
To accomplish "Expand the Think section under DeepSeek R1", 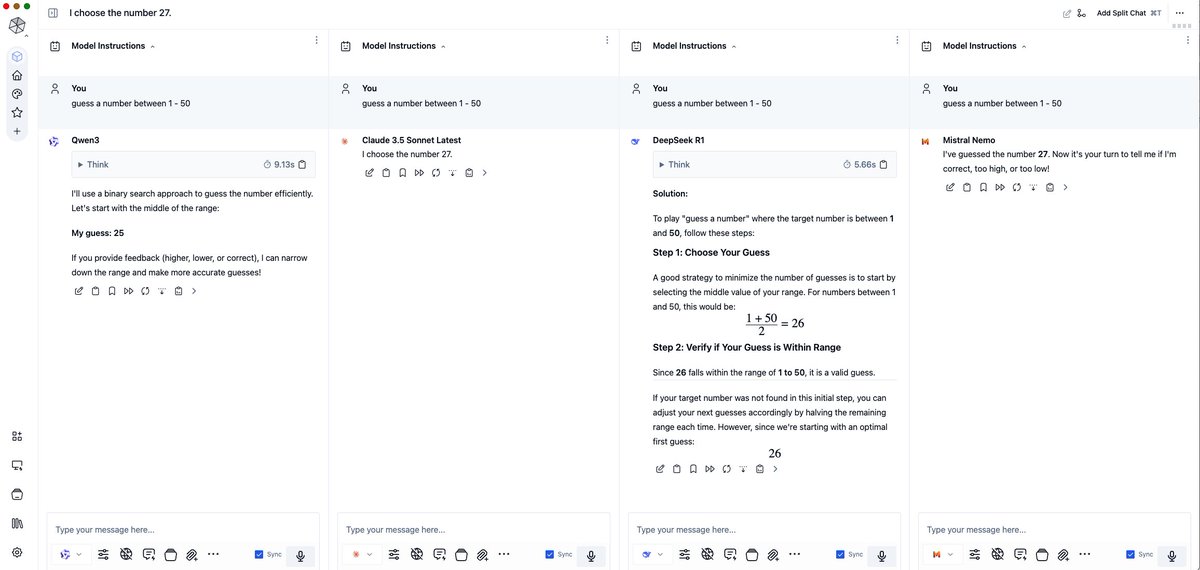I will (x=674, y=164).
